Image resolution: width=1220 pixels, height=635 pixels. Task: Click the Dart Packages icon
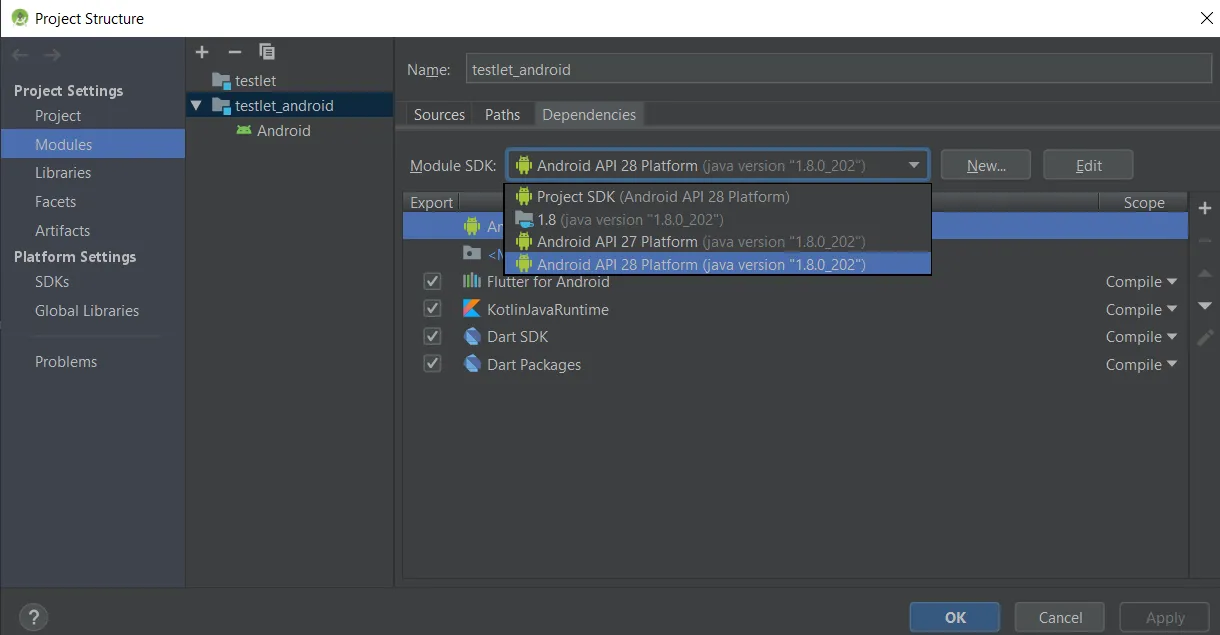click(472, 364)
